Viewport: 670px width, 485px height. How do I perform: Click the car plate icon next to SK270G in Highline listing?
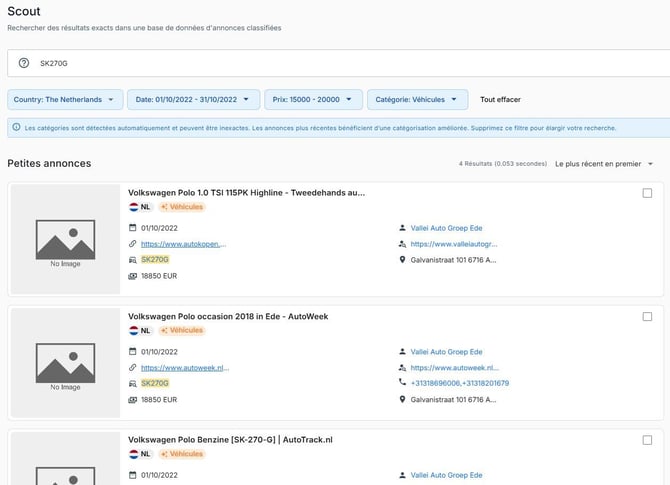133,260
